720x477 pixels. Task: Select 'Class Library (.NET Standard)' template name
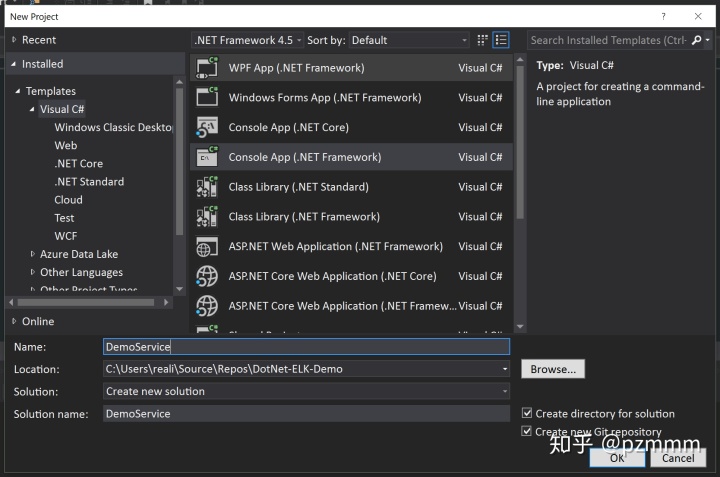tap(298, 187)
